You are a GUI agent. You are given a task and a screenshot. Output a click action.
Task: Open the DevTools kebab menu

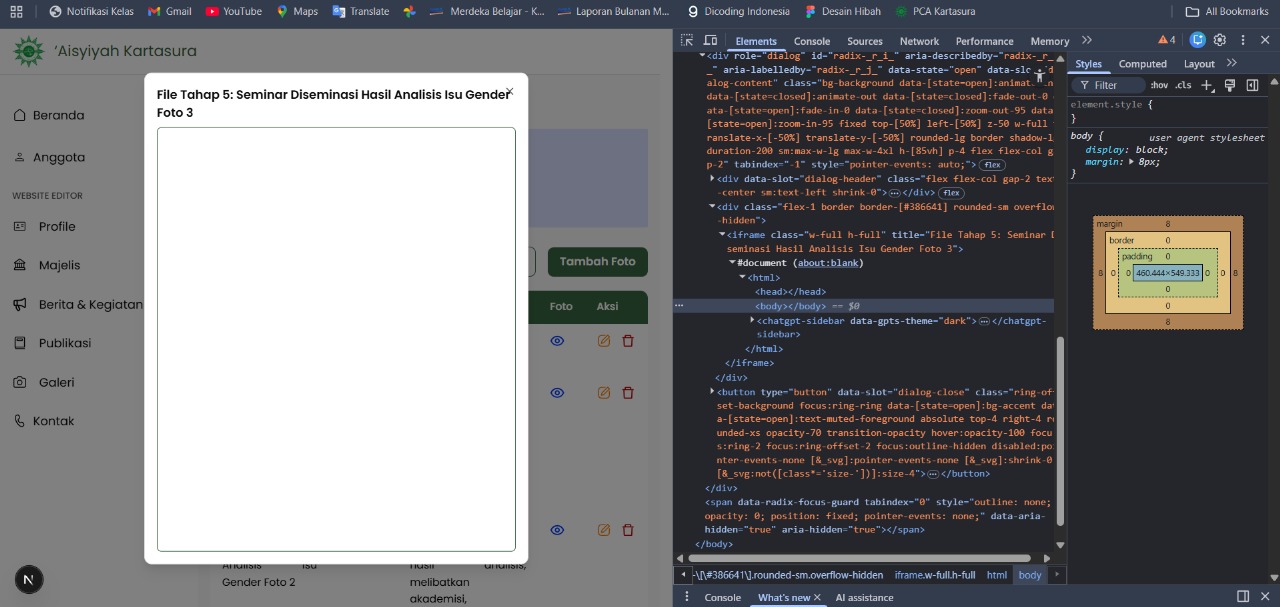tap(1243, 40)
